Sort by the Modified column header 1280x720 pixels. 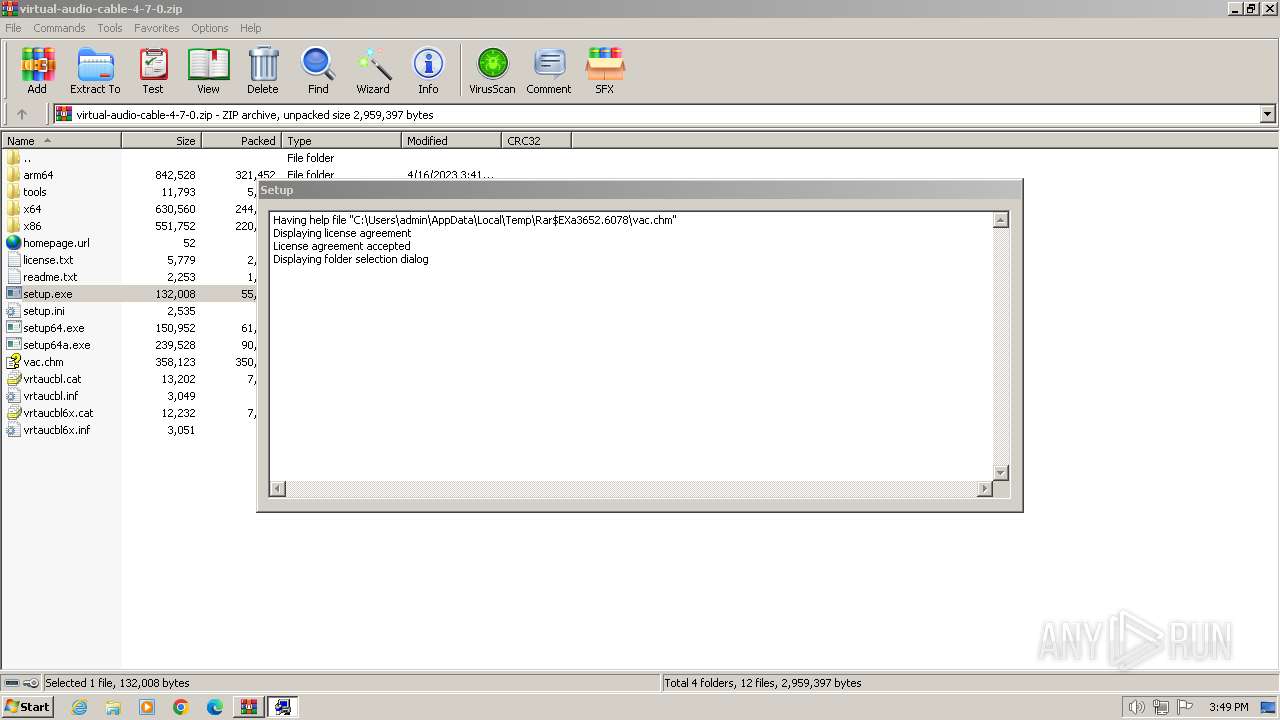452,141
